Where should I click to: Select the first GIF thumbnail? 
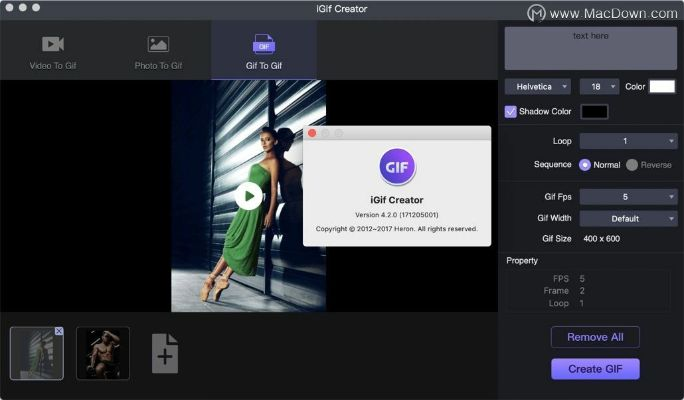click(37, 353)
